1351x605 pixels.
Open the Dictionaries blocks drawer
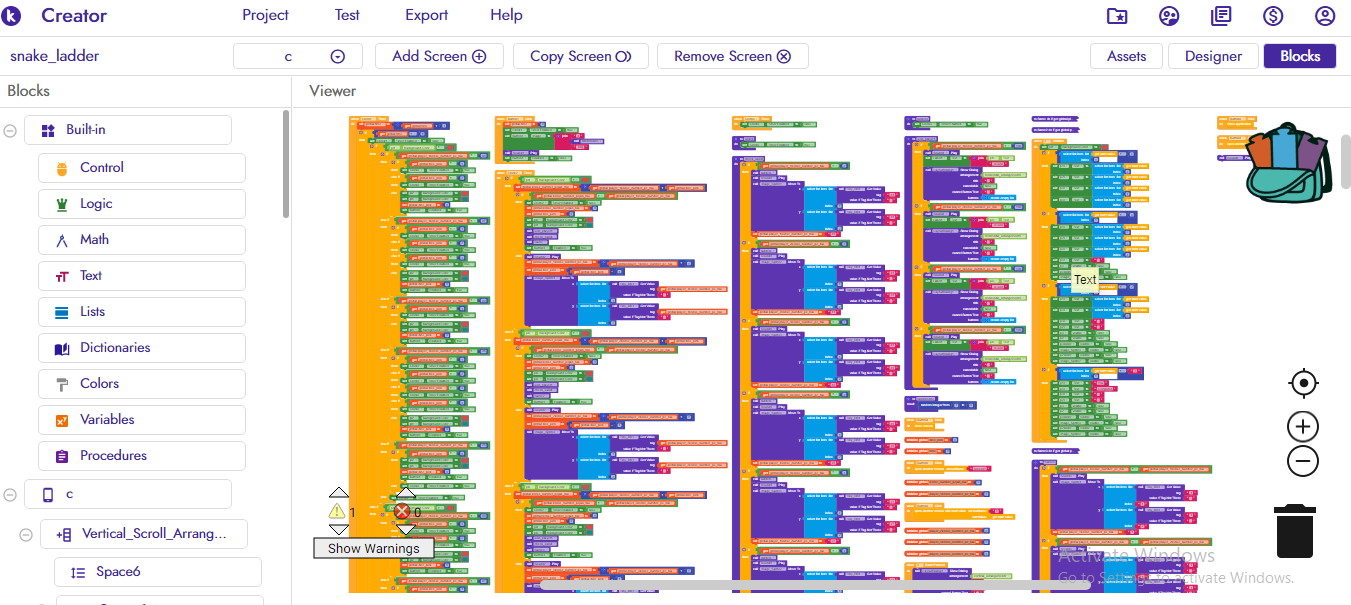coord(142,347)
